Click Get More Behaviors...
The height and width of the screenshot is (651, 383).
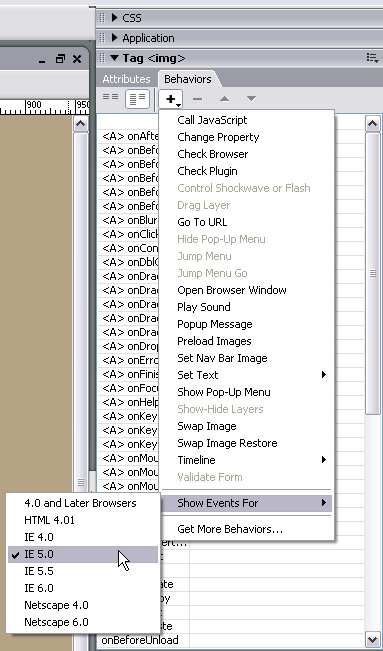click(230, 529)
